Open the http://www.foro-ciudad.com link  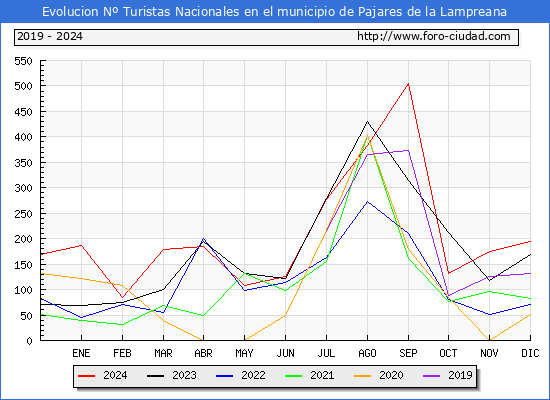[434, 36]
